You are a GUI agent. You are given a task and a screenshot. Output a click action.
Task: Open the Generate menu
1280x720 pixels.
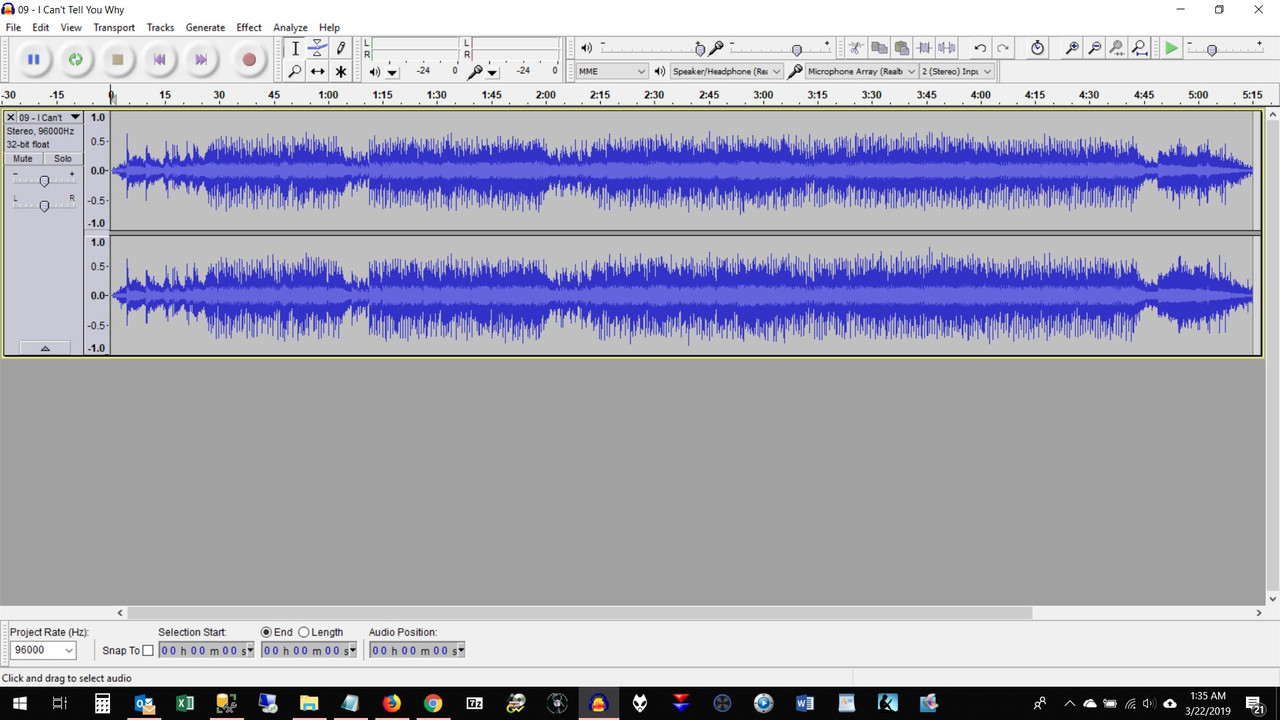coord(205,27)
